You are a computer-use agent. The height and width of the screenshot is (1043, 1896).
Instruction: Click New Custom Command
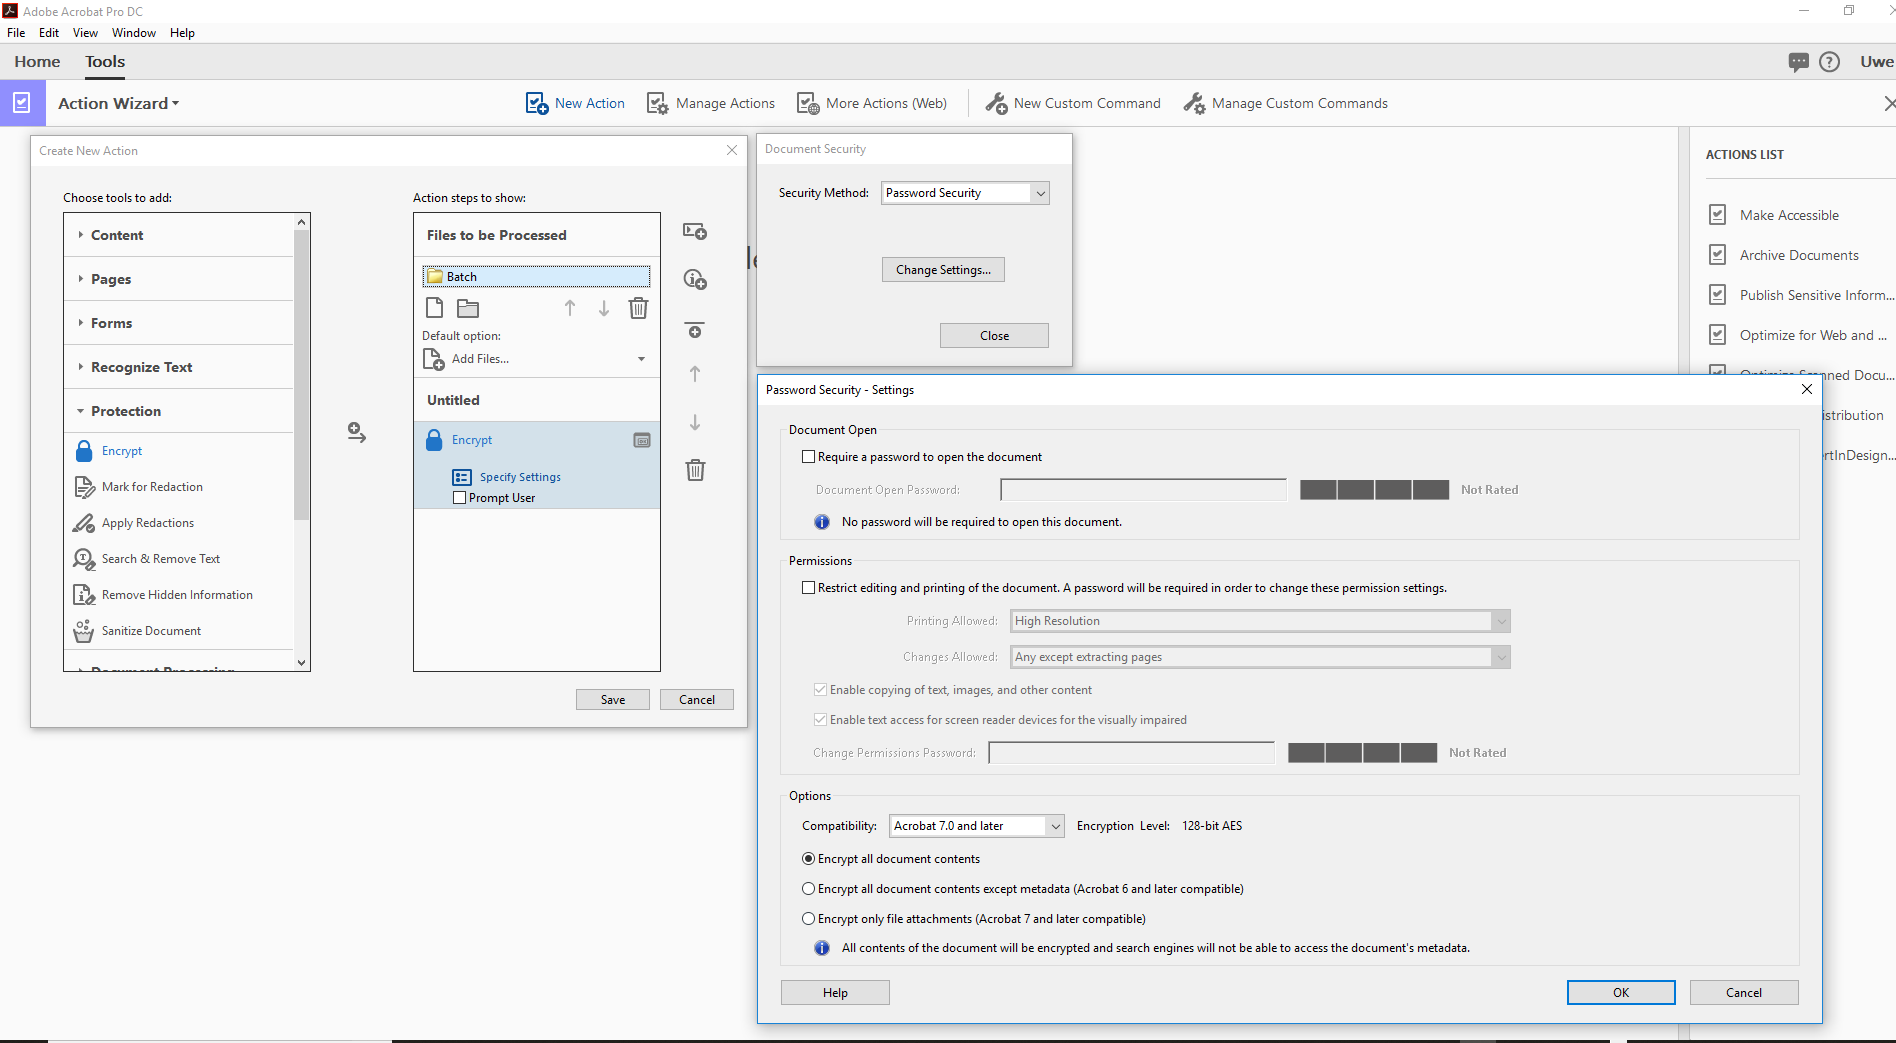pos(1073,103)
